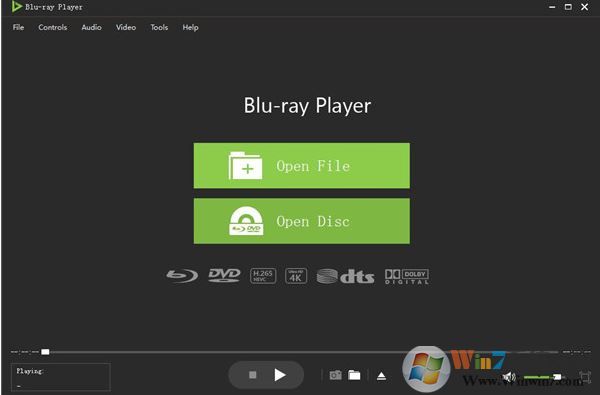Viewport: 600px width, 395px height.
Task: Adjust the green volume slider
Action: pyautogui.click(x=543, y=377)
